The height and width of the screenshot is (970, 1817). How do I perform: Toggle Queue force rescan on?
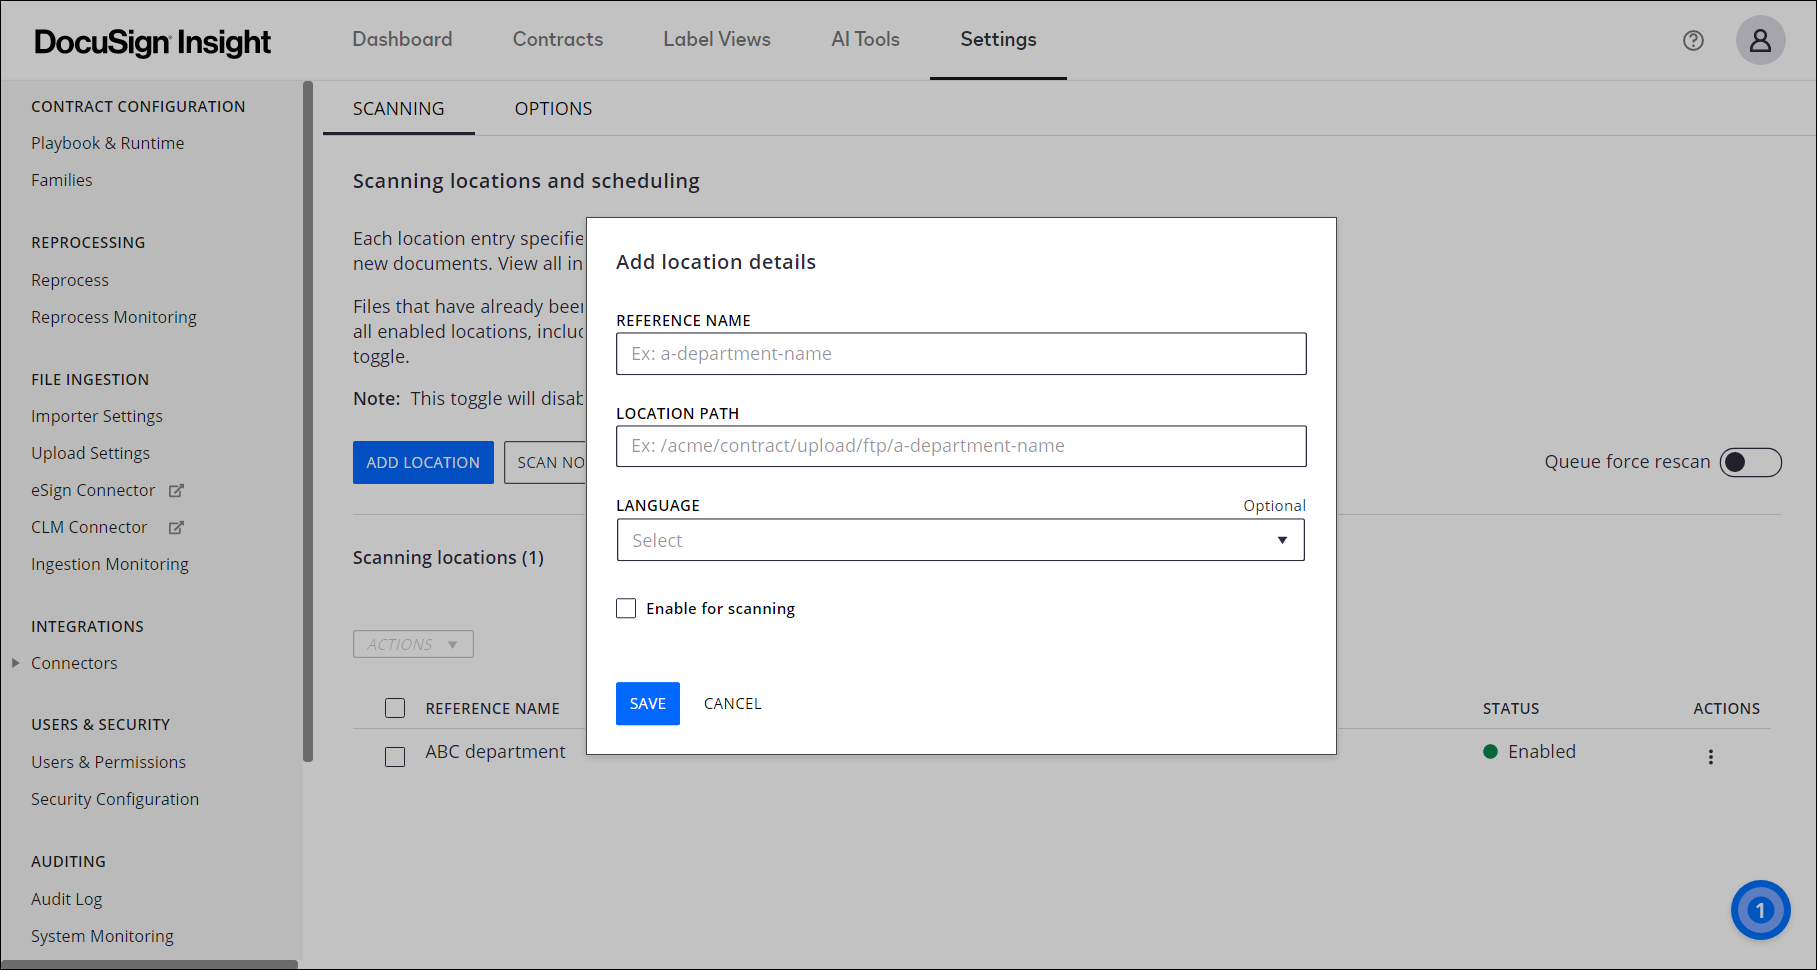(1750, 462)
